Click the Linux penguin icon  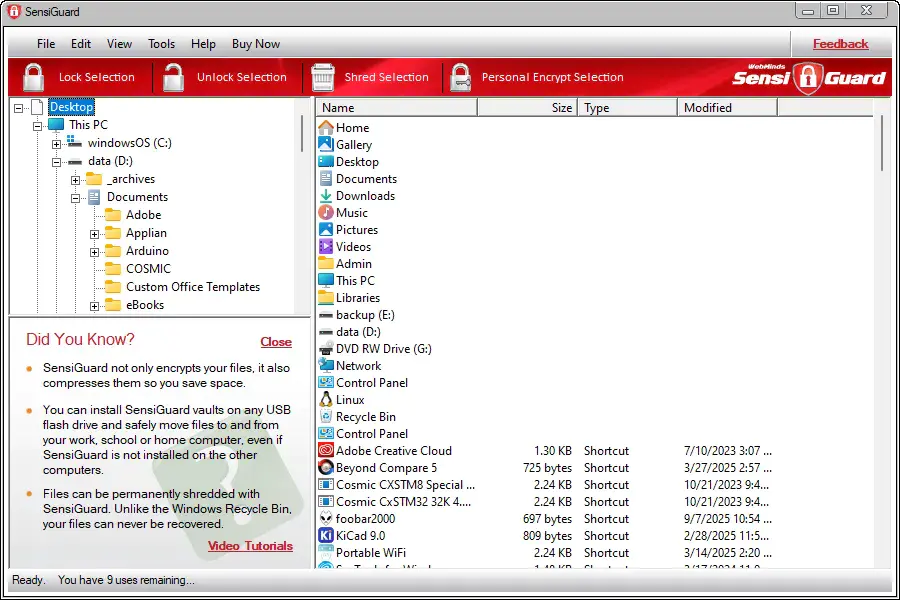328,399
